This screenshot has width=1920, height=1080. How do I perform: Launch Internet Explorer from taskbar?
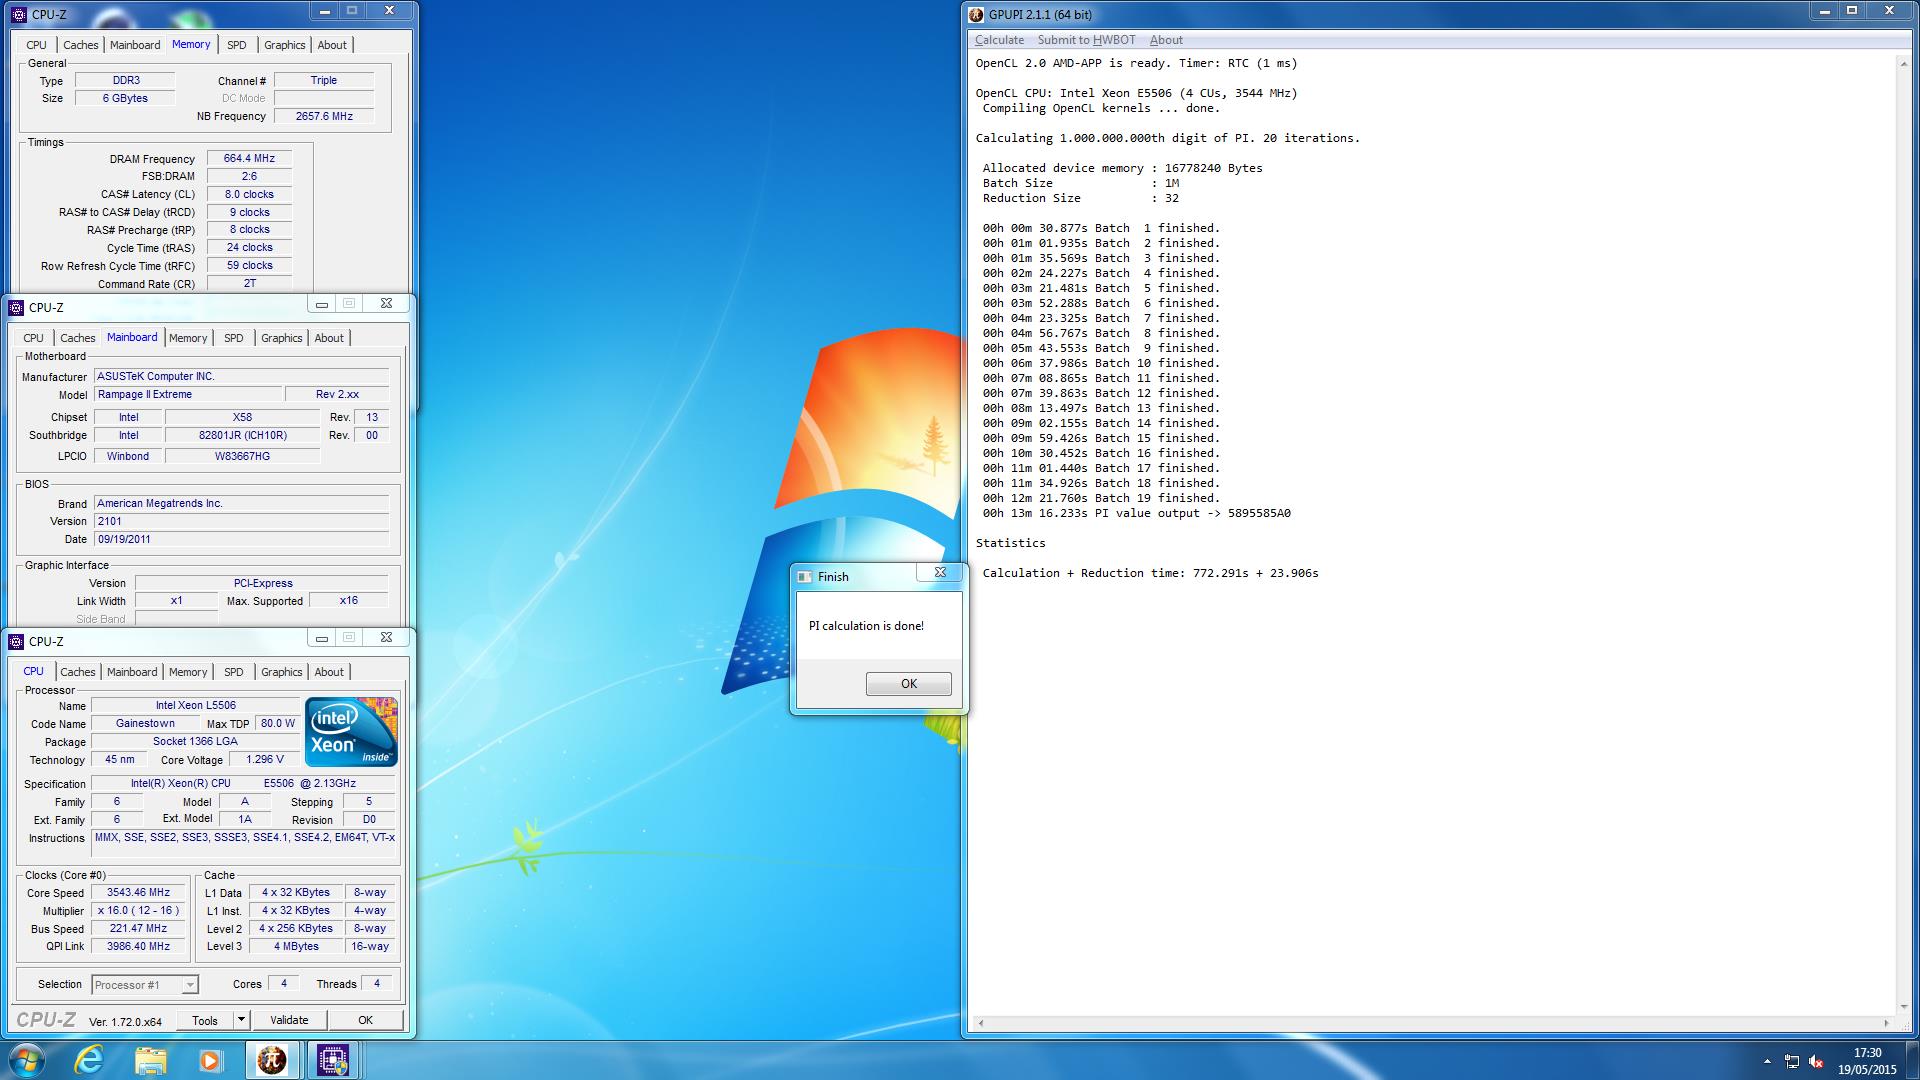click(x=91, y=1060)
